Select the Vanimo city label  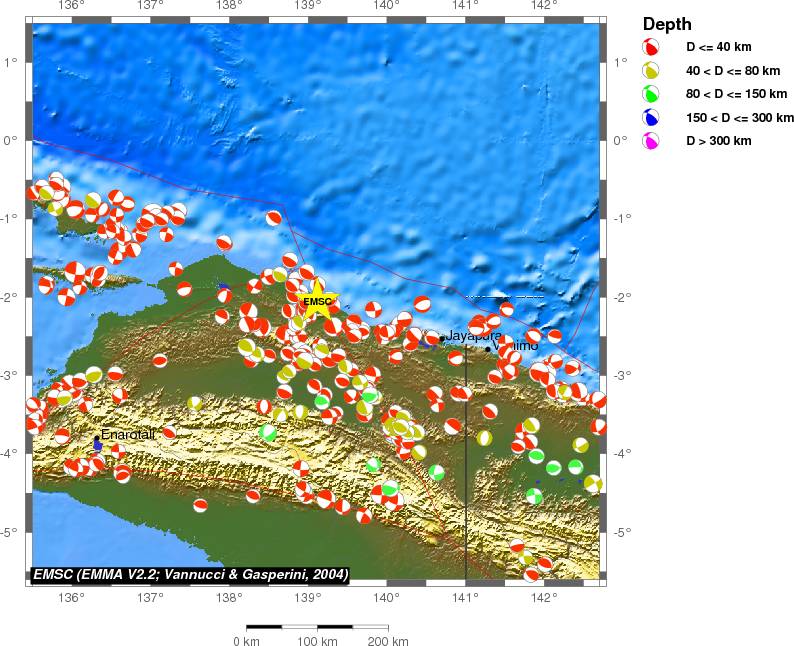tap(516, 346)
